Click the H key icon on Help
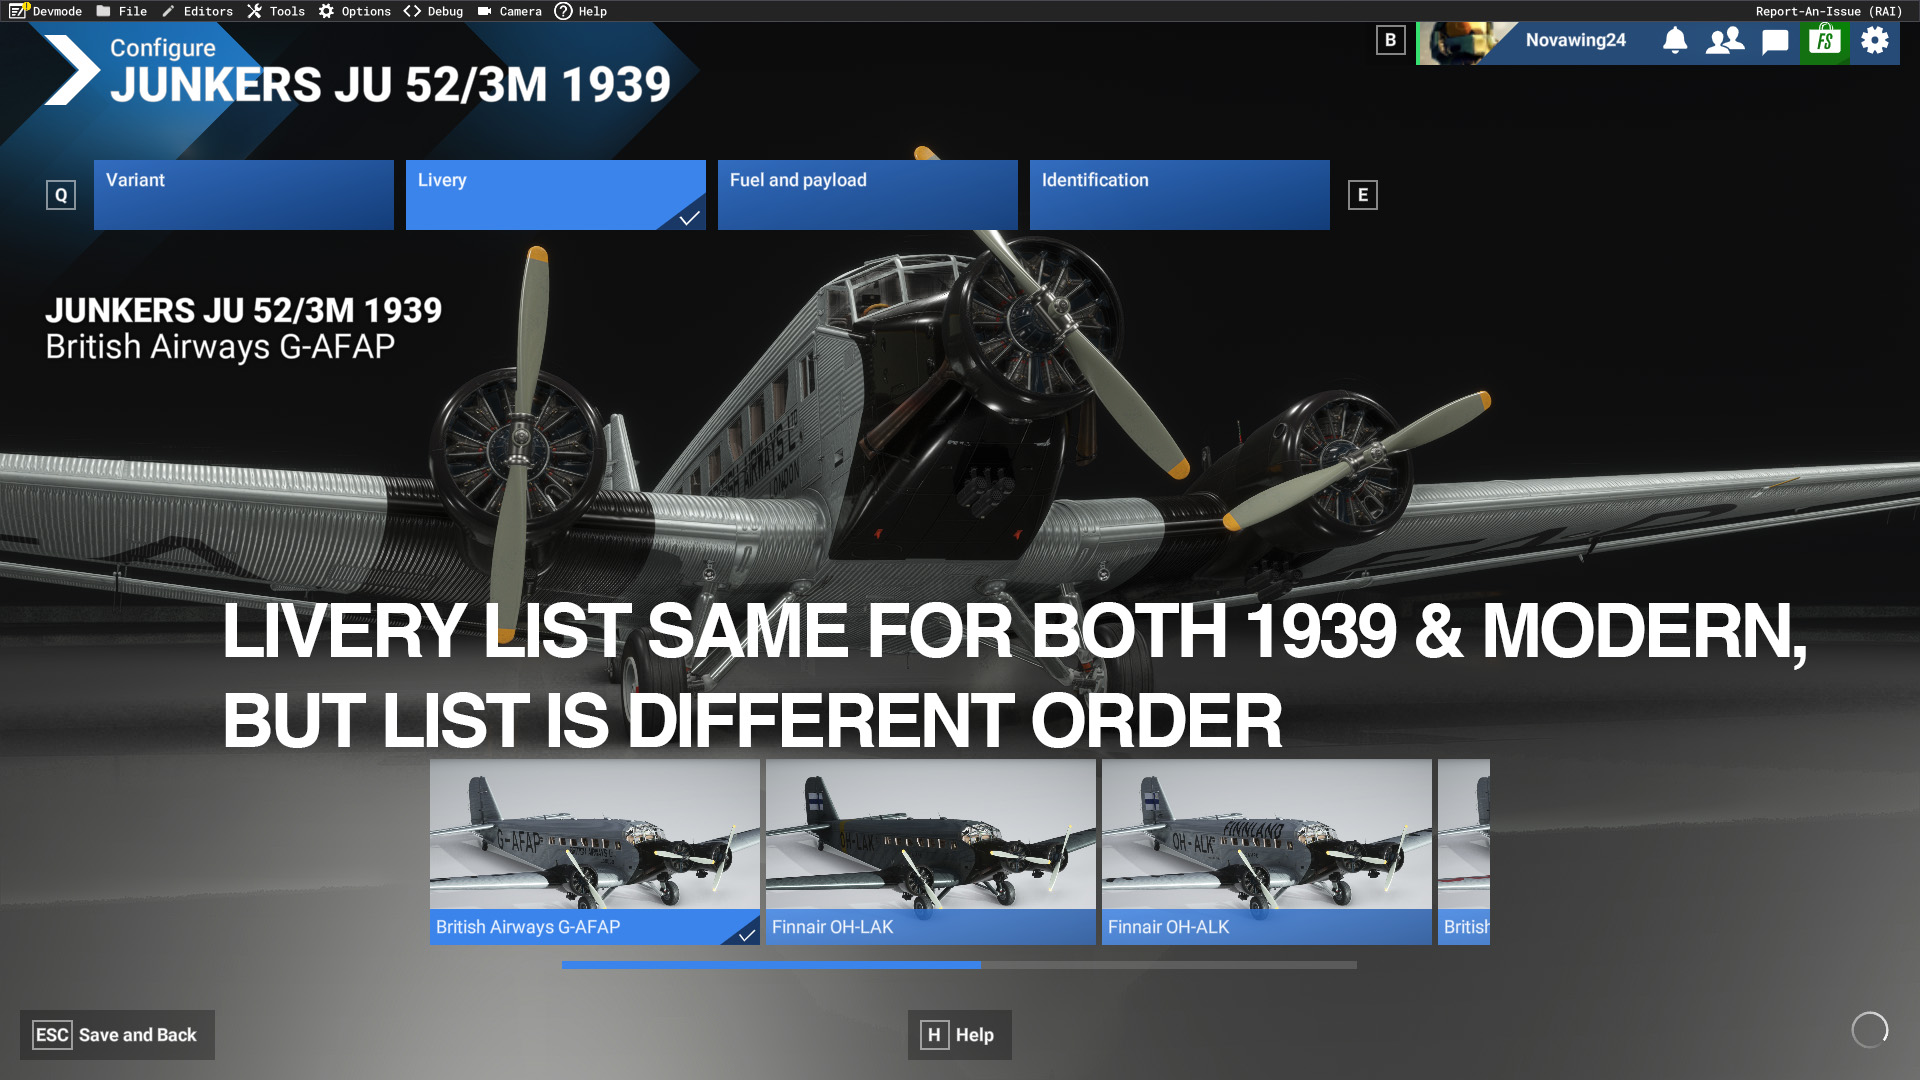 [x=934, y=1035]
